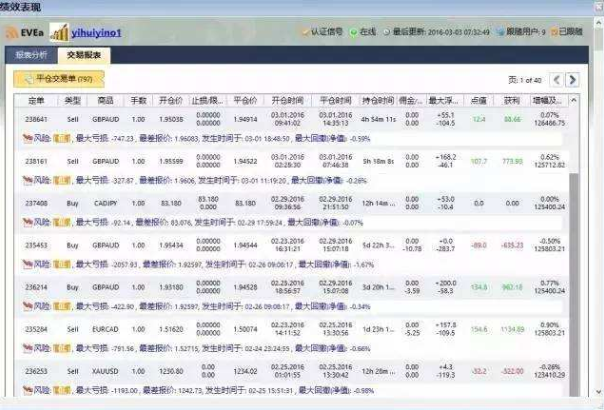
Task: Click the vertical scrollbar of the trades table
Action: (x=573, y=250)
